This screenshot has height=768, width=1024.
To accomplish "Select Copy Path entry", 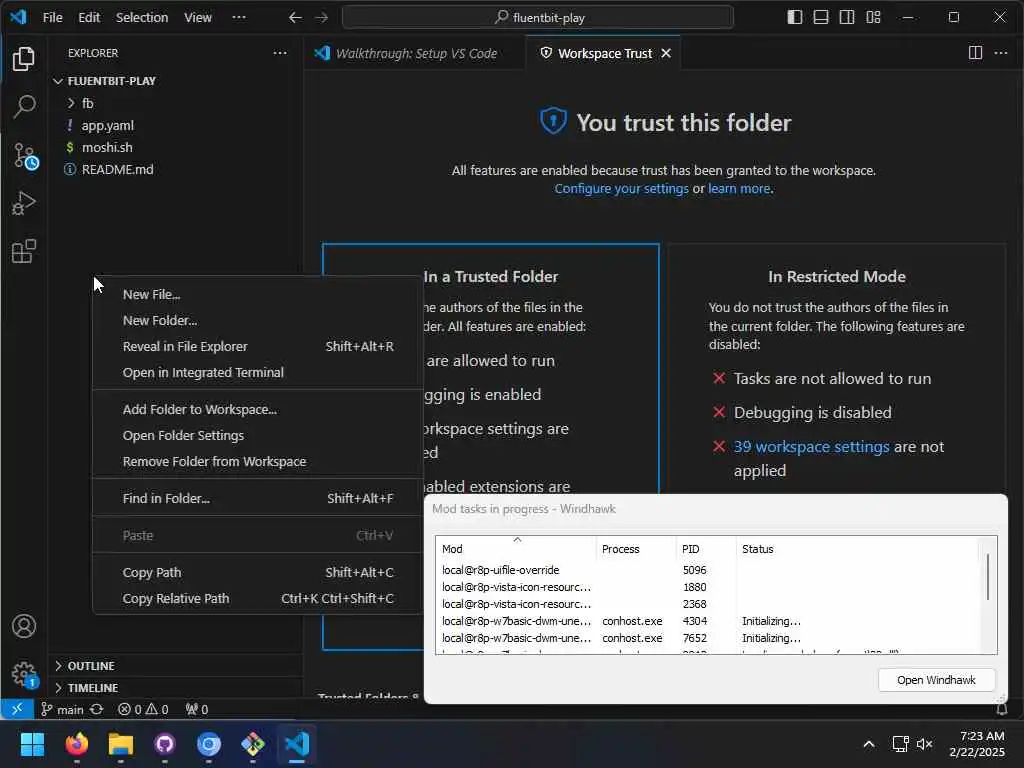I will tap(257, 573).
